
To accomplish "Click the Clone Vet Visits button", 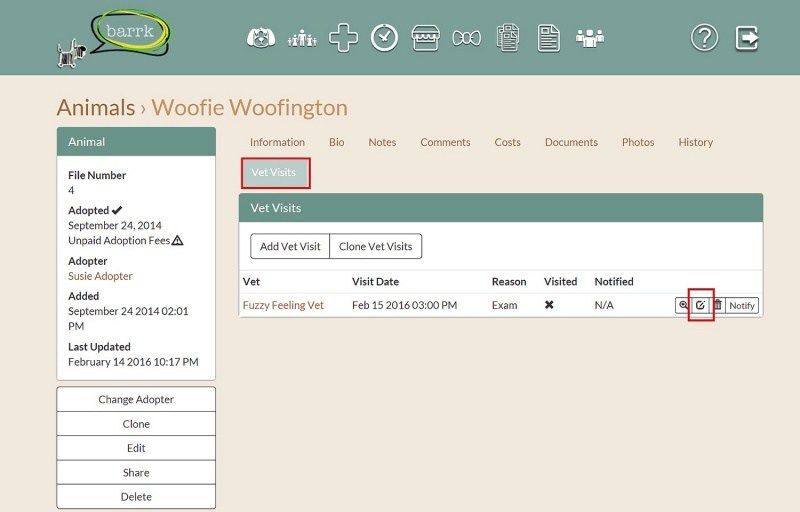I will 376,246.
